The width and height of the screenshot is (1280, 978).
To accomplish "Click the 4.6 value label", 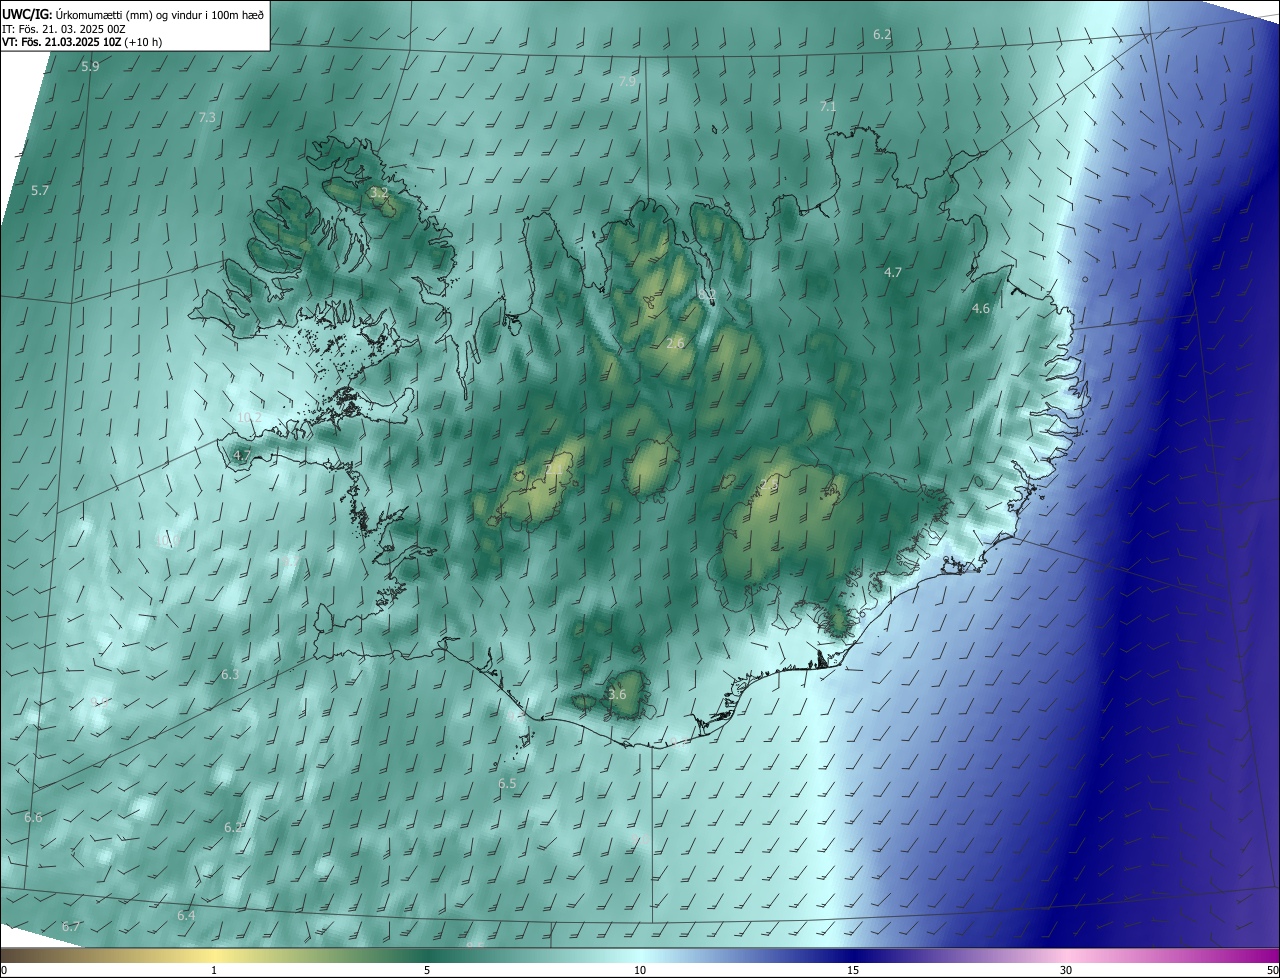I will click(x=981, y=309).
